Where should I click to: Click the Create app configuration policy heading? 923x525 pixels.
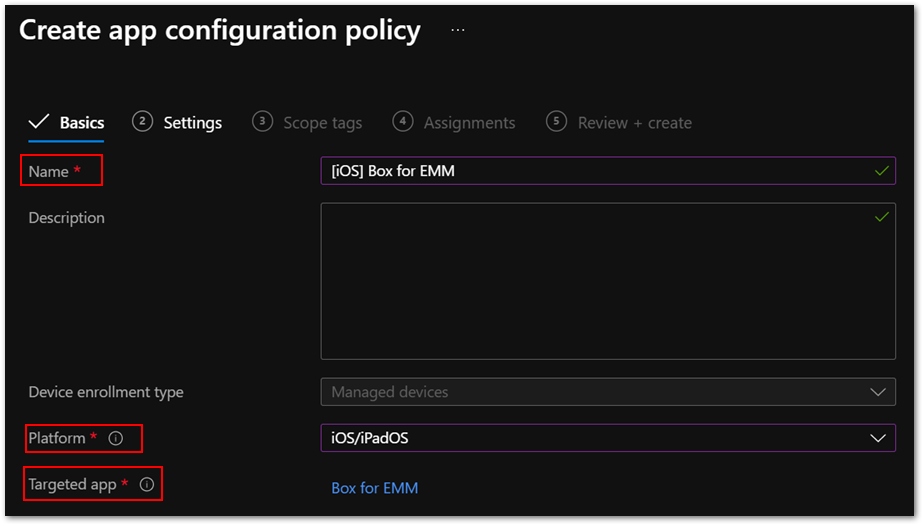(220, 30)
